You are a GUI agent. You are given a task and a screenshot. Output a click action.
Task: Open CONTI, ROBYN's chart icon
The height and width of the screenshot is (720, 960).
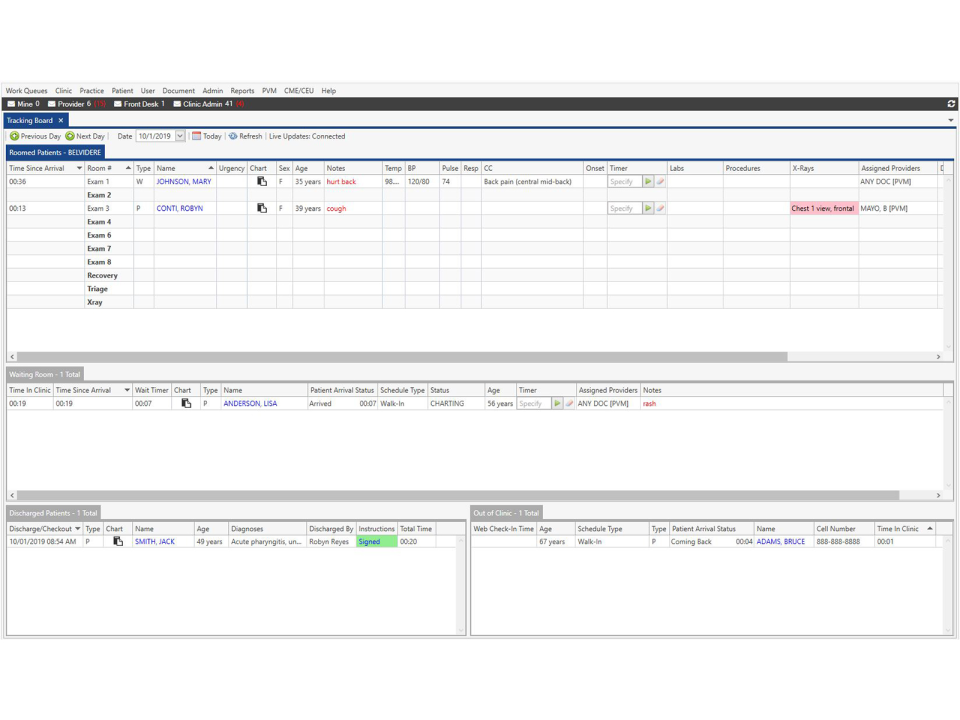(262, 208)
